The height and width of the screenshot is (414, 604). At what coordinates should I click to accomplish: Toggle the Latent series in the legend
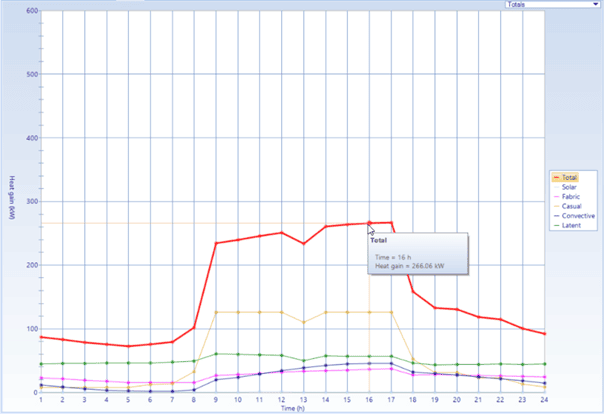pyautogui.click(x=570, y=226)
